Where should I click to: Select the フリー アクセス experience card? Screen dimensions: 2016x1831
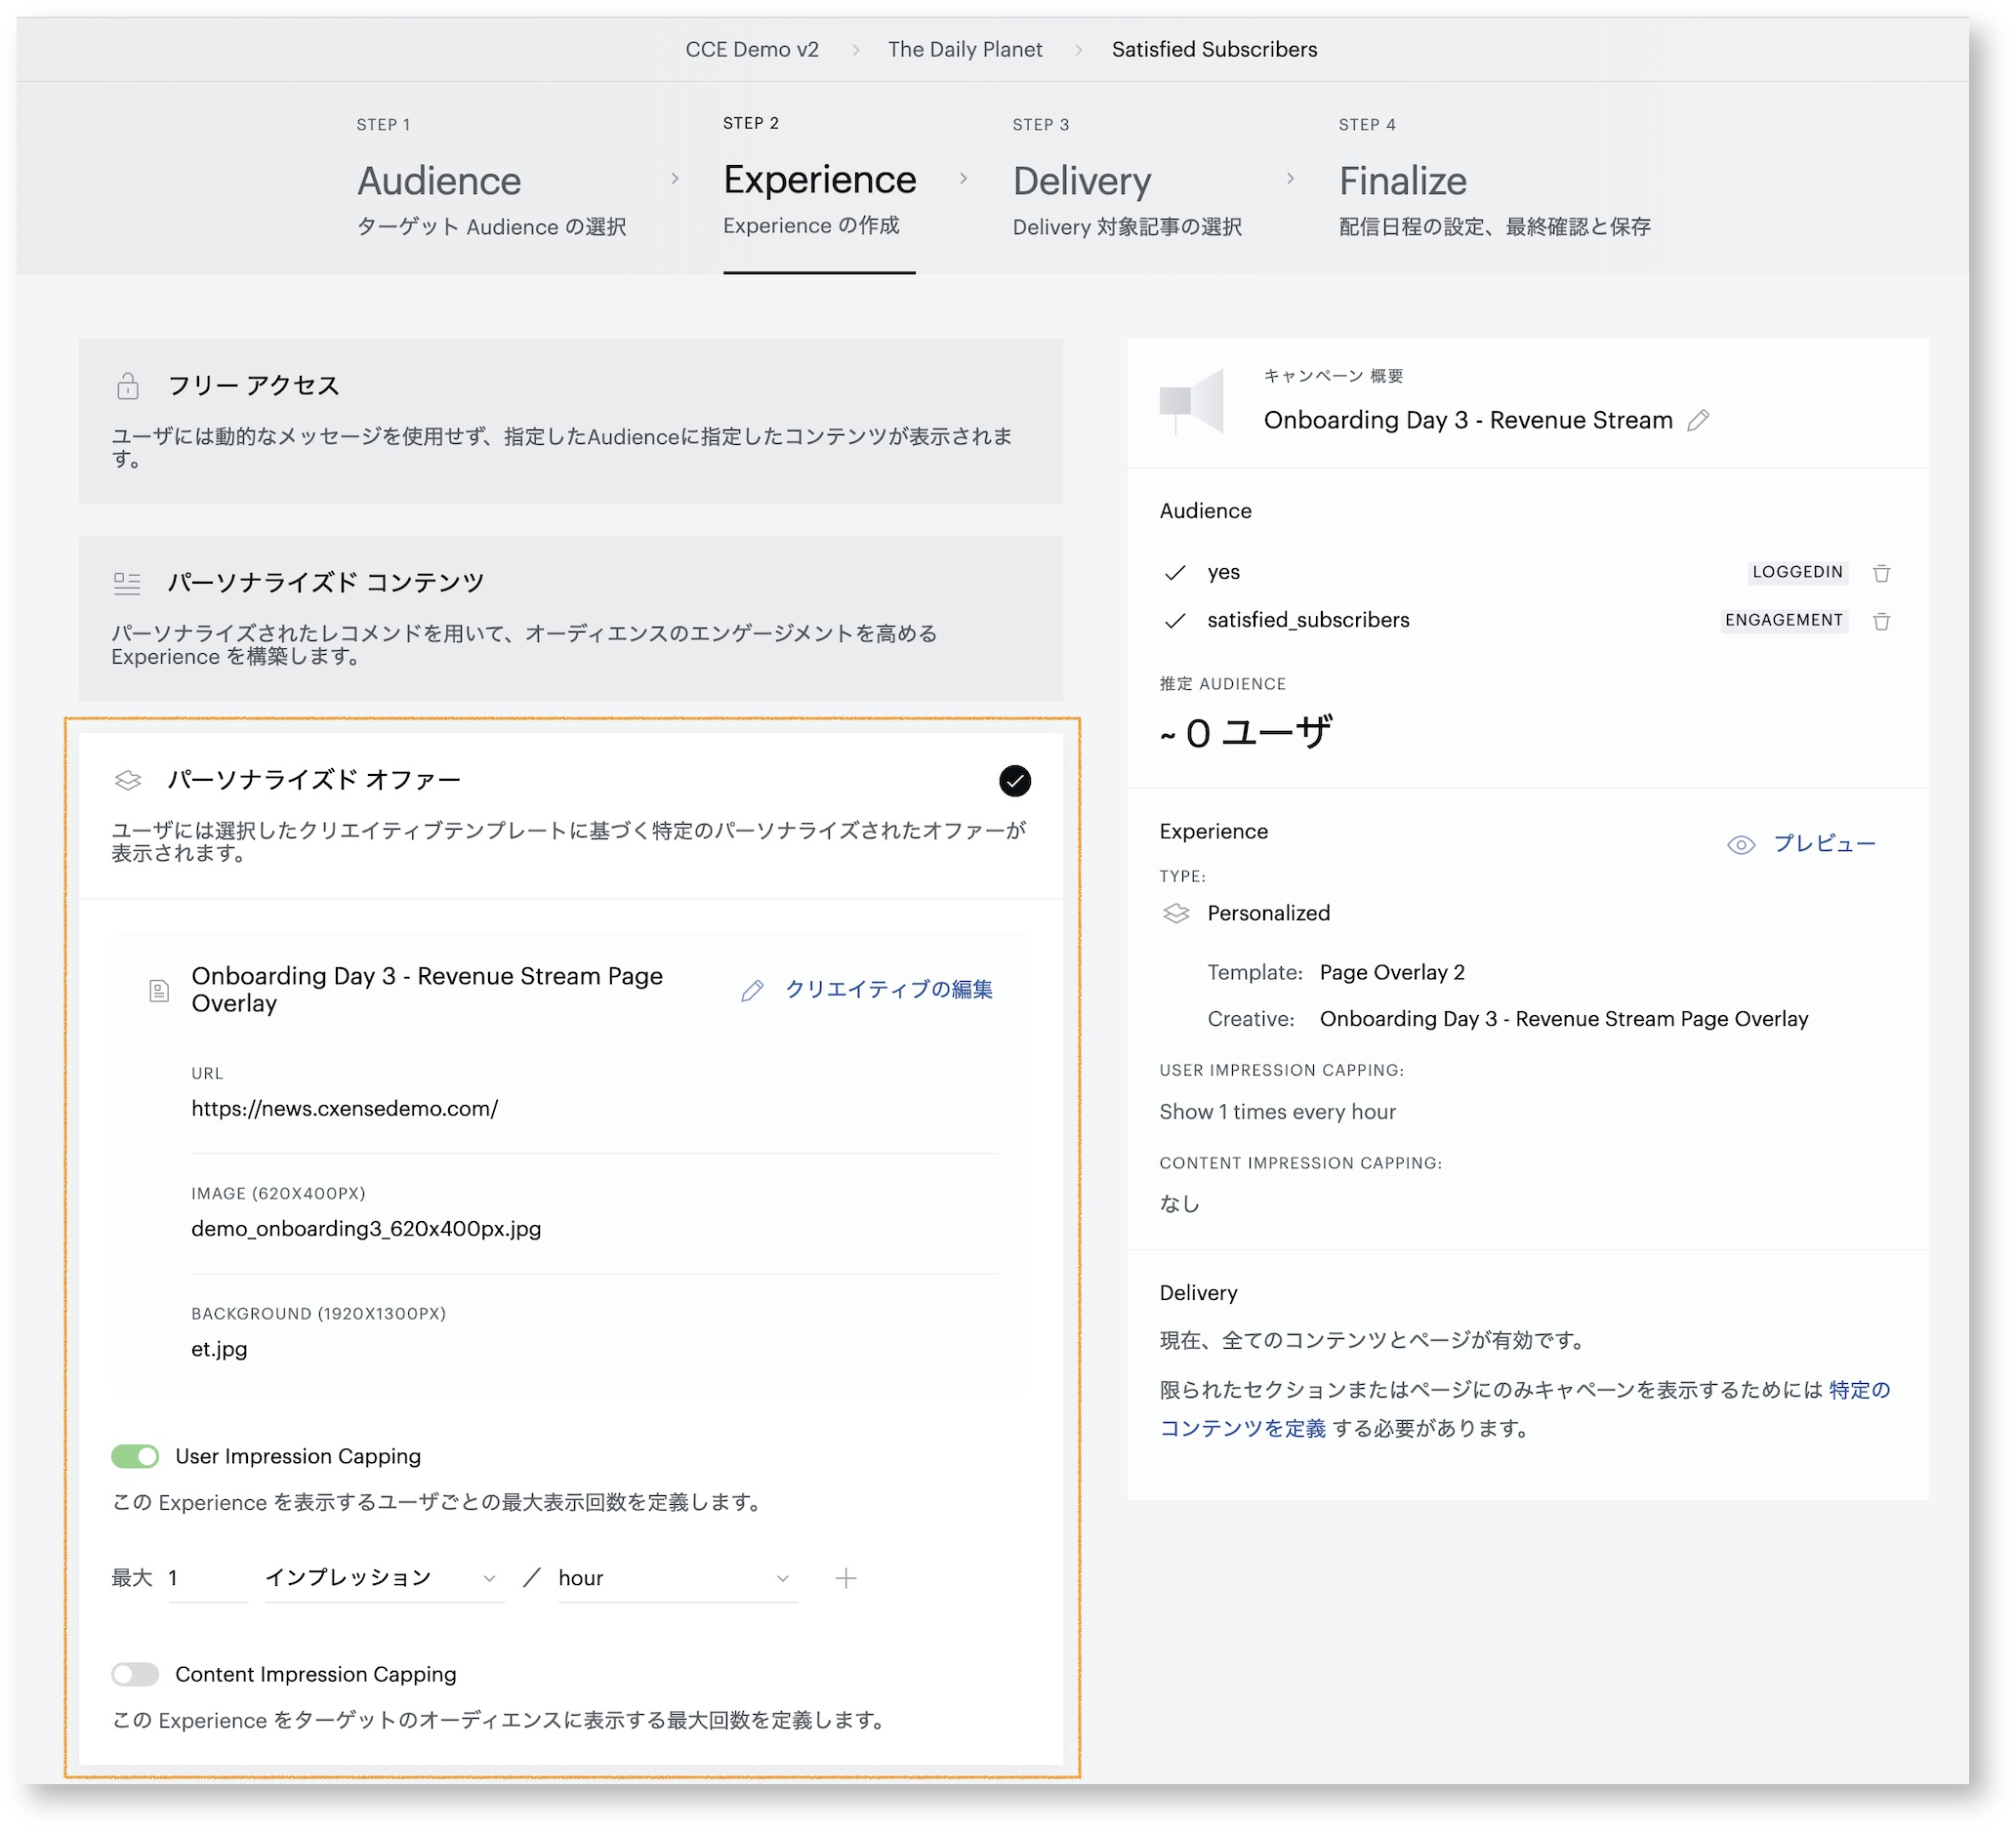571,421
